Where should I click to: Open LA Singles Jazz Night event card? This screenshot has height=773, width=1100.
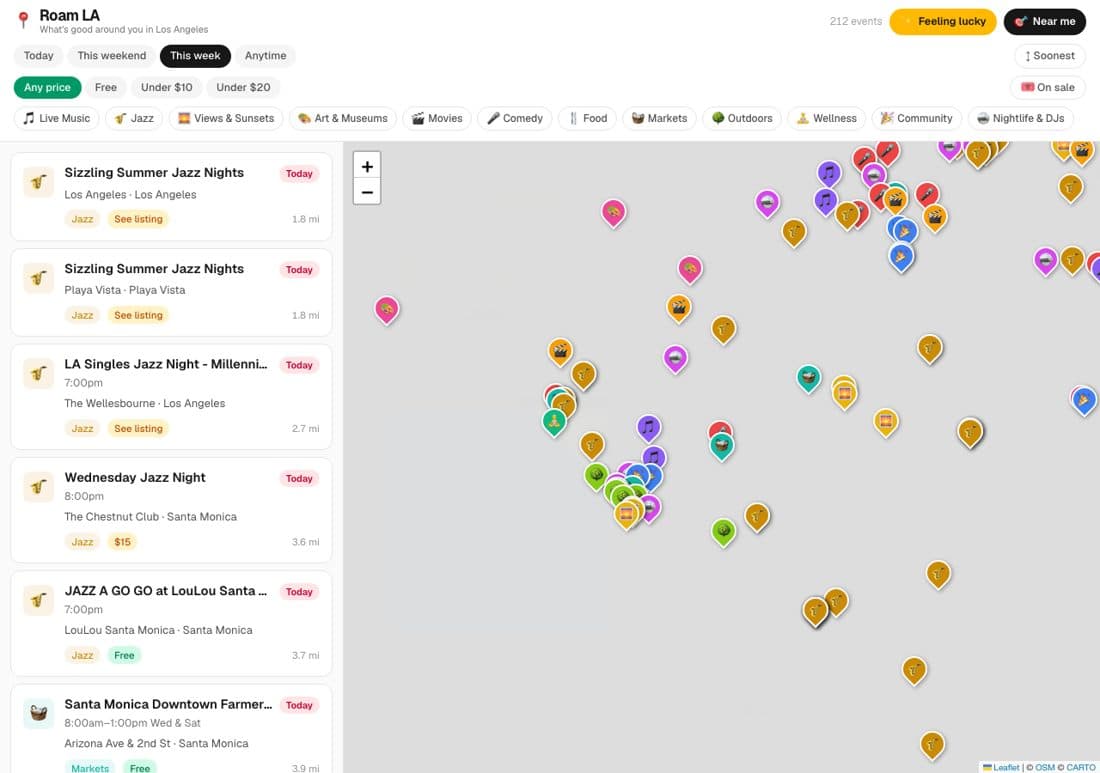pos(171,396)
